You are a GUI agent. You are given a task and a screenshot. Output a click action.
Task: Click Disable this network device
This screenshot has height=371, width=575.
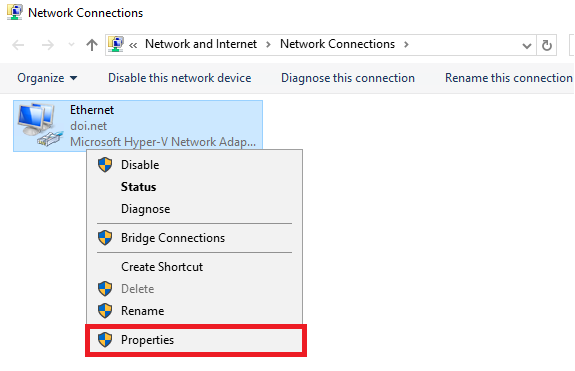click(x=180, y=78)
